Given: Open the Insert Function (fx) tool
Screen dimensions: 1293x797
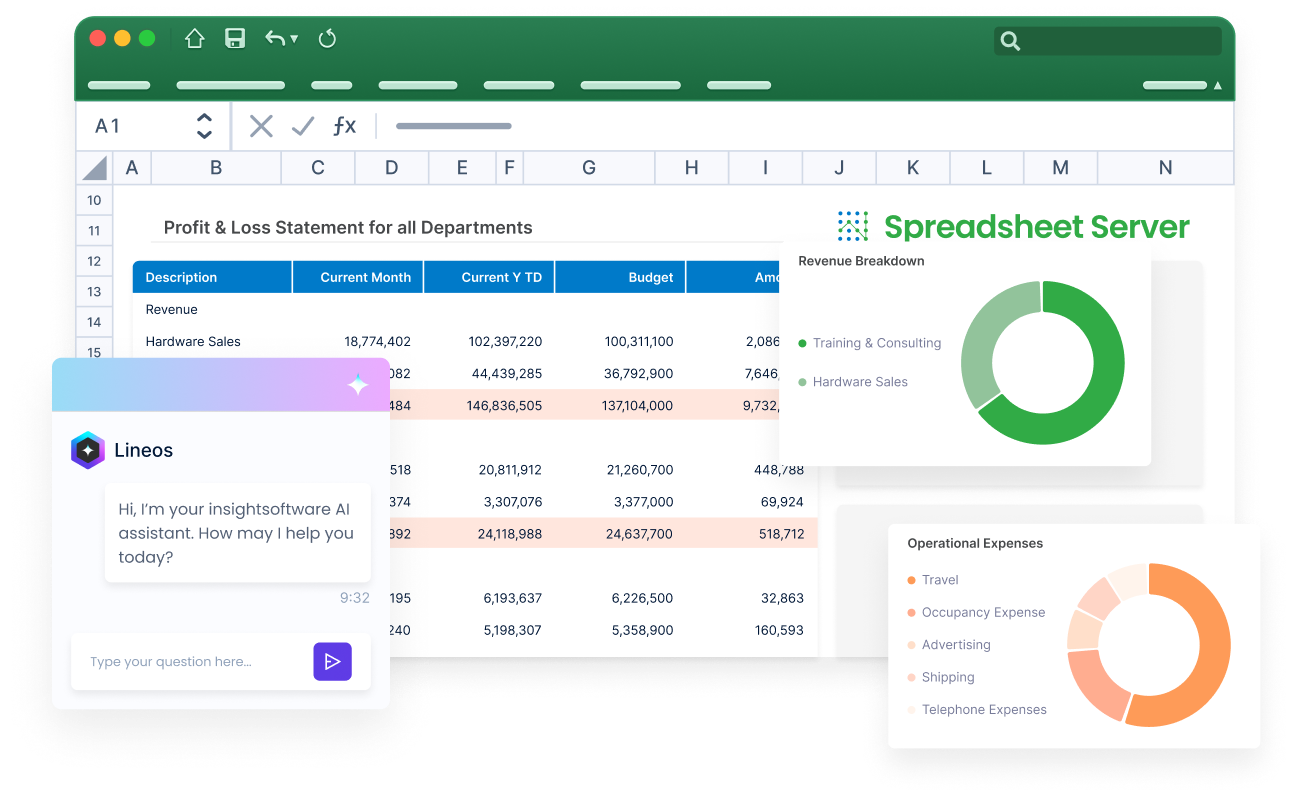Looking at the screenshot, I should click(344, 126).
